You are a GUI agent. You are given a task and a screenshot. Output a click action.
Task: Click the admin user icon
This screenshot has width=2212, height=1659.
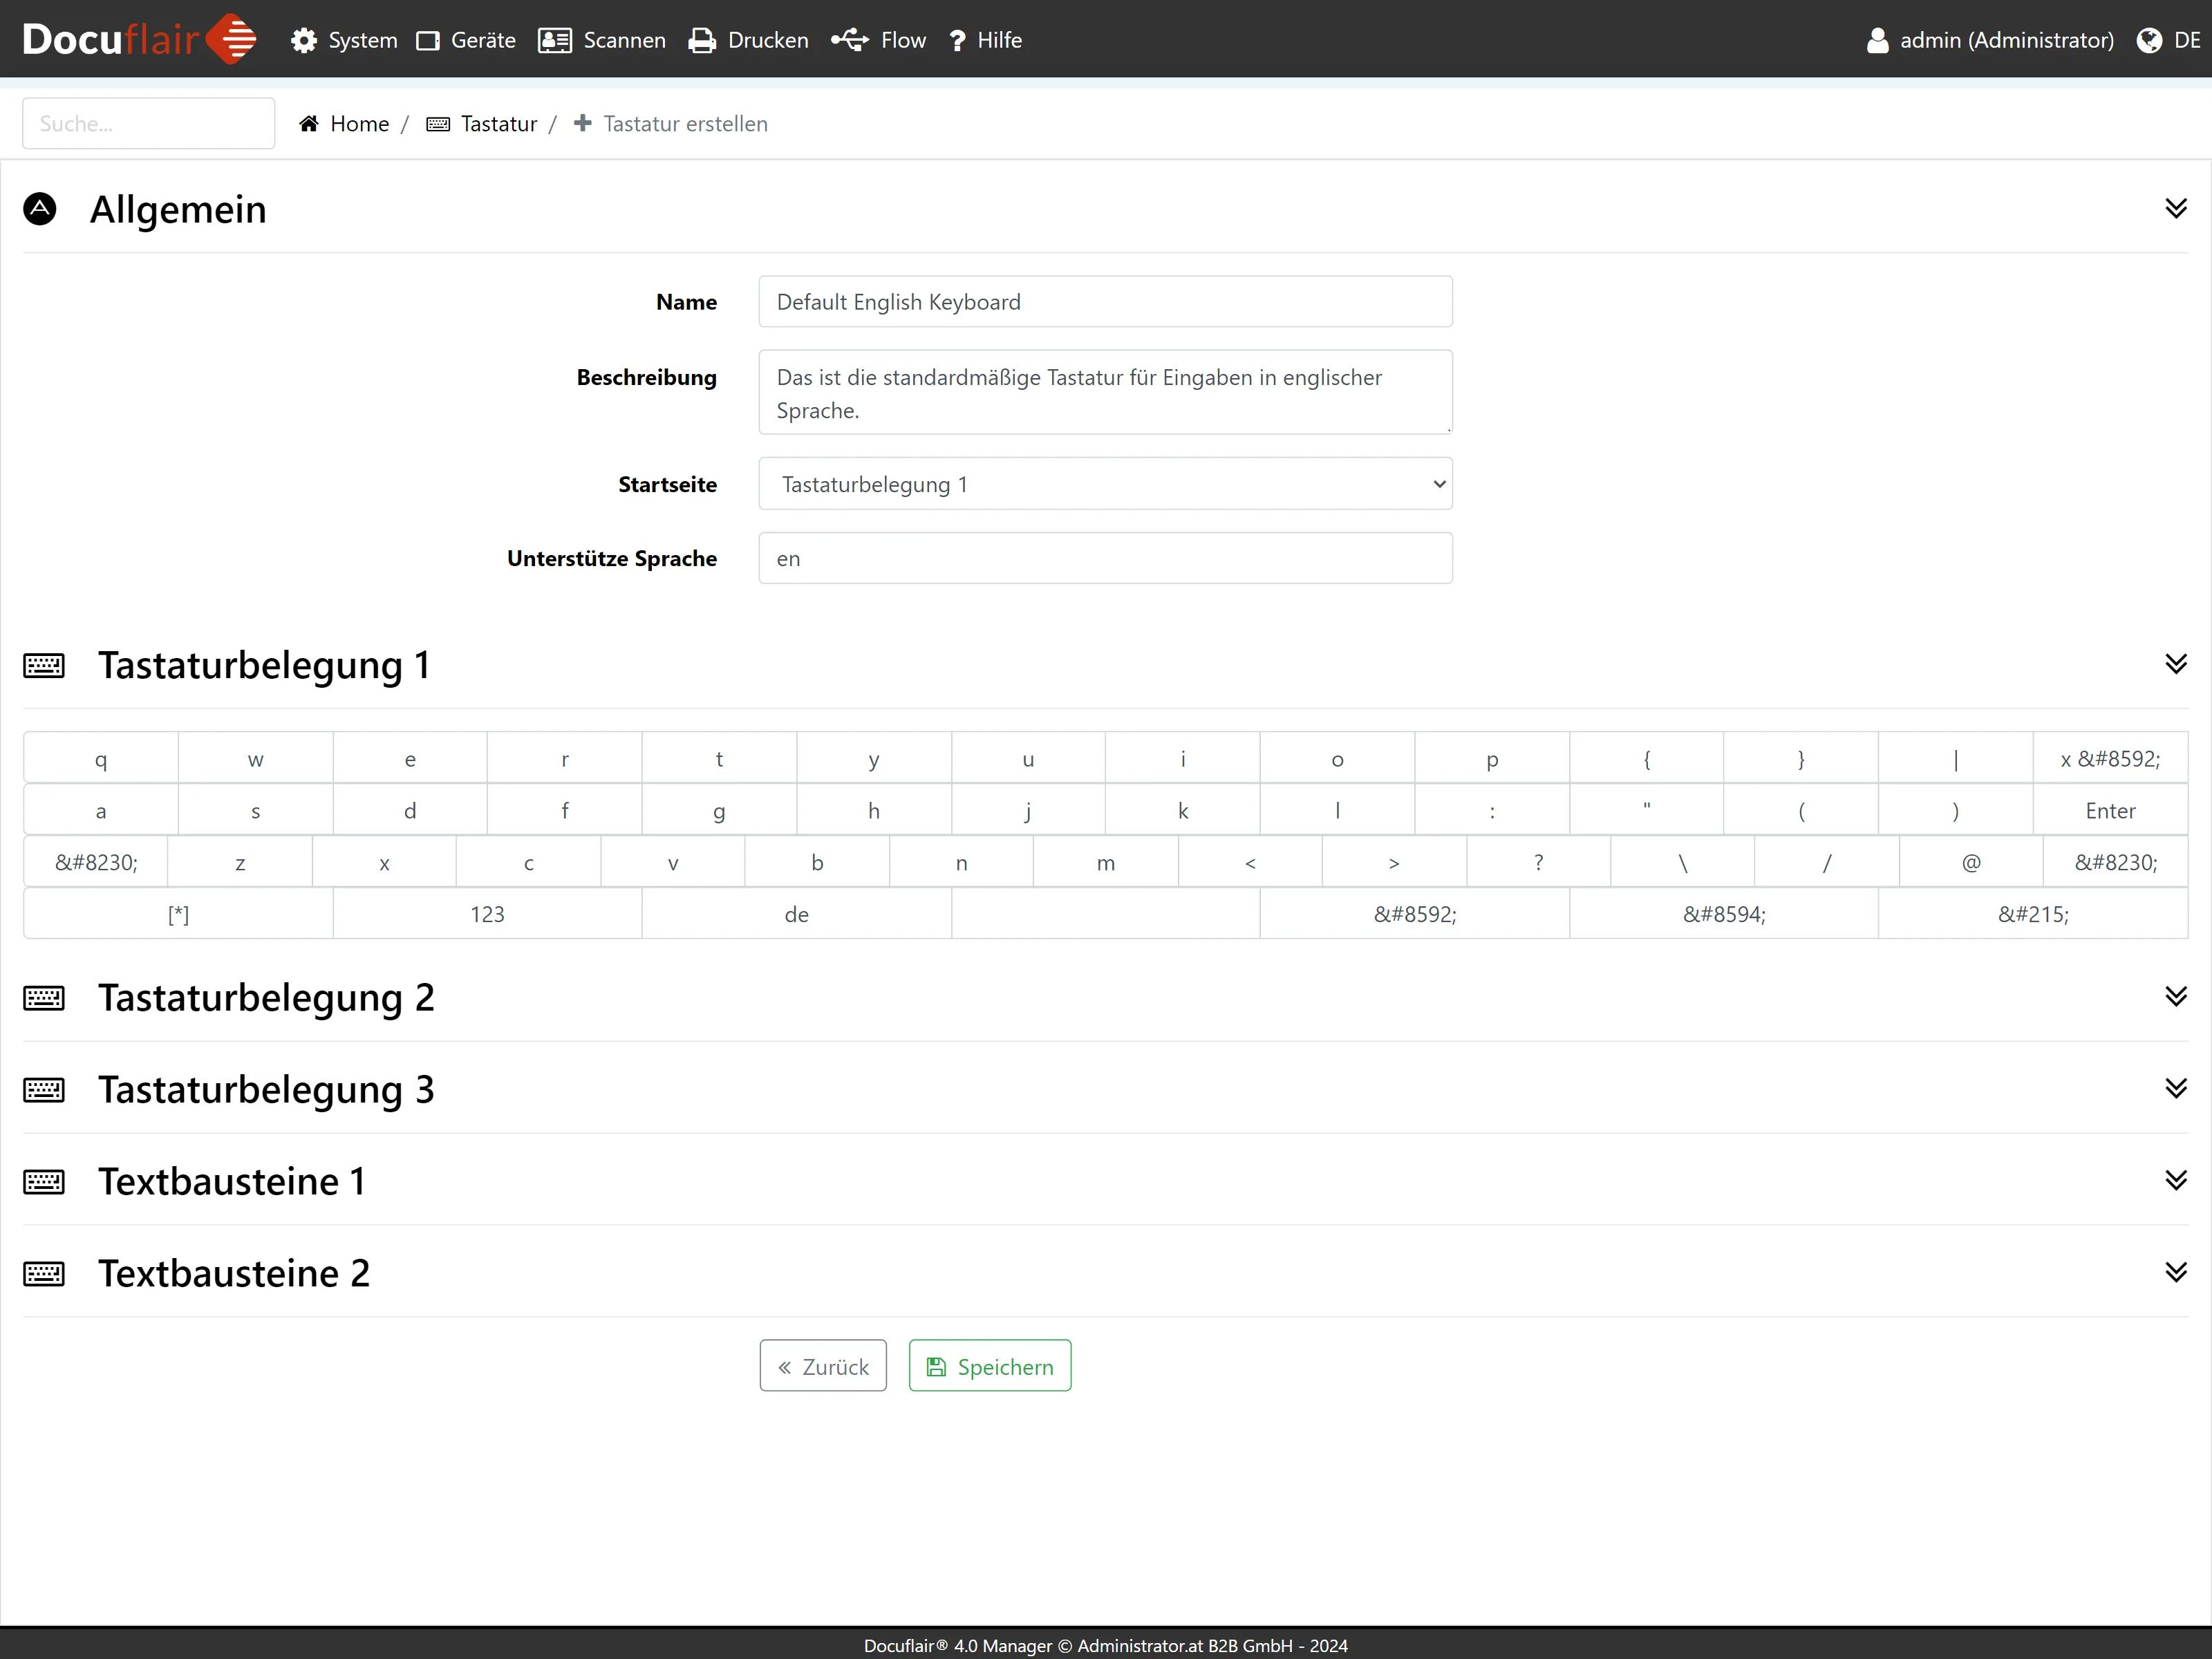click(x=1877, y=40)
